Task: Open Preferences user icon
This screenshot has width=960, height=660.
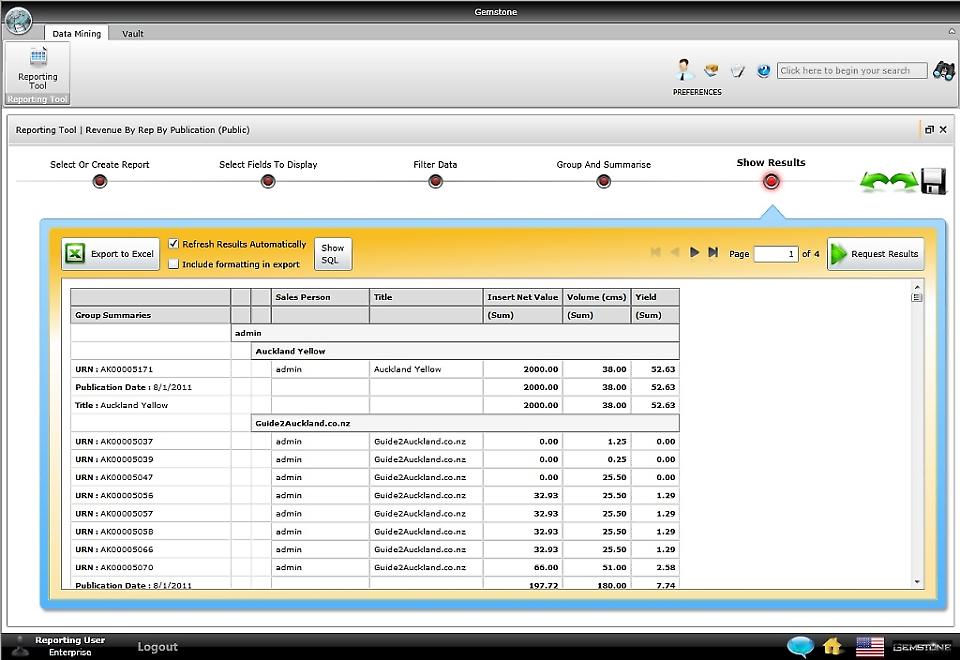Action: coord(684,70)
